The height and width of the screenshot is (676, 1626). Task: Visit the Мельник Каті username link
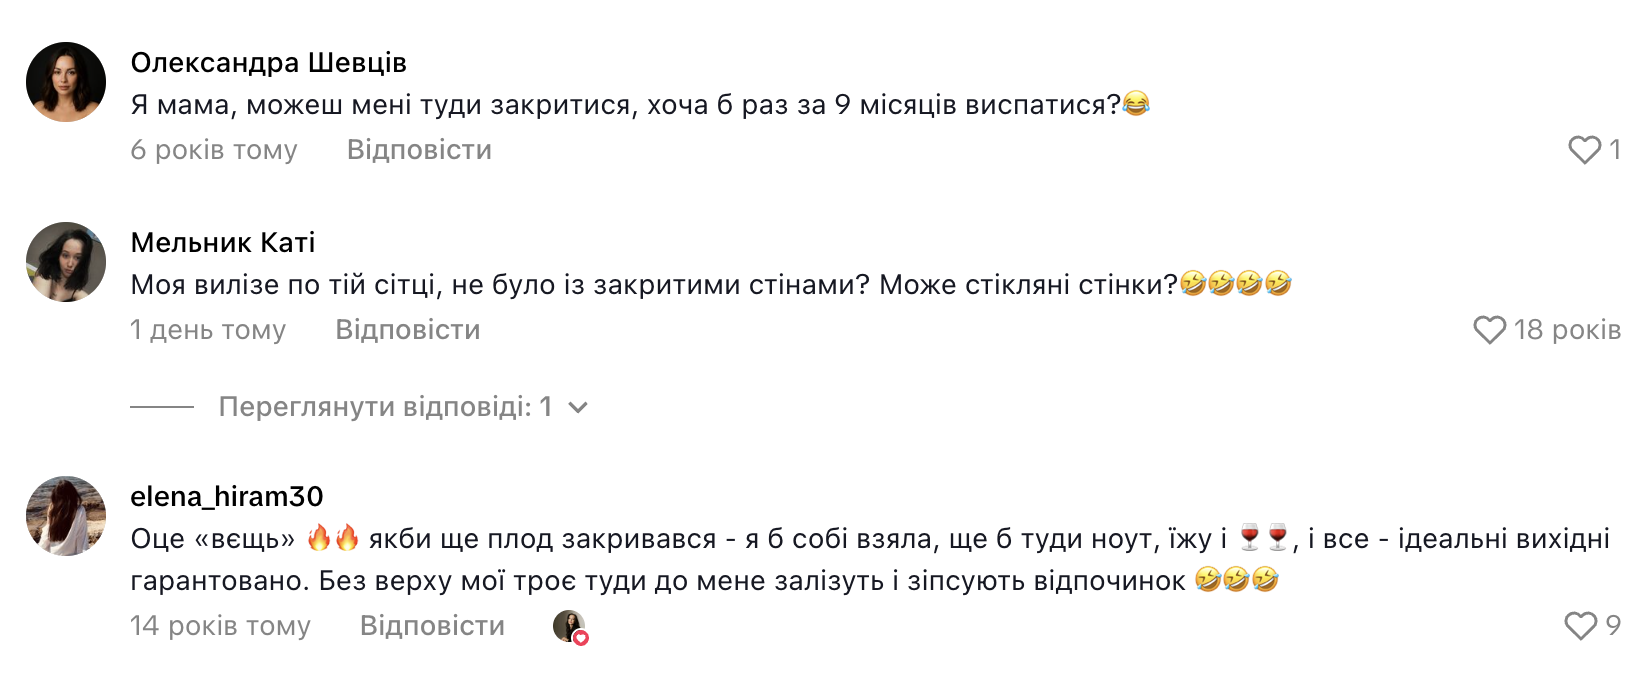point(222,243)
